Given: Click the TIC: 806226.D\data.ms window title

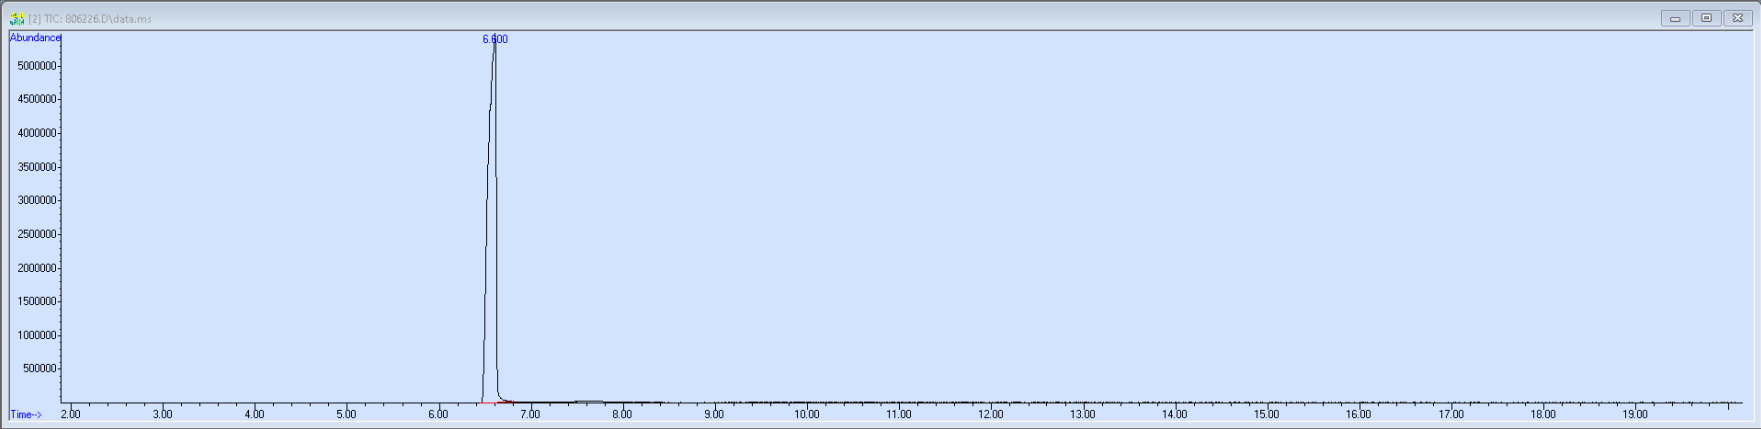Looking at the screenshot, I should pyautogui.click(x=90, y=19).
